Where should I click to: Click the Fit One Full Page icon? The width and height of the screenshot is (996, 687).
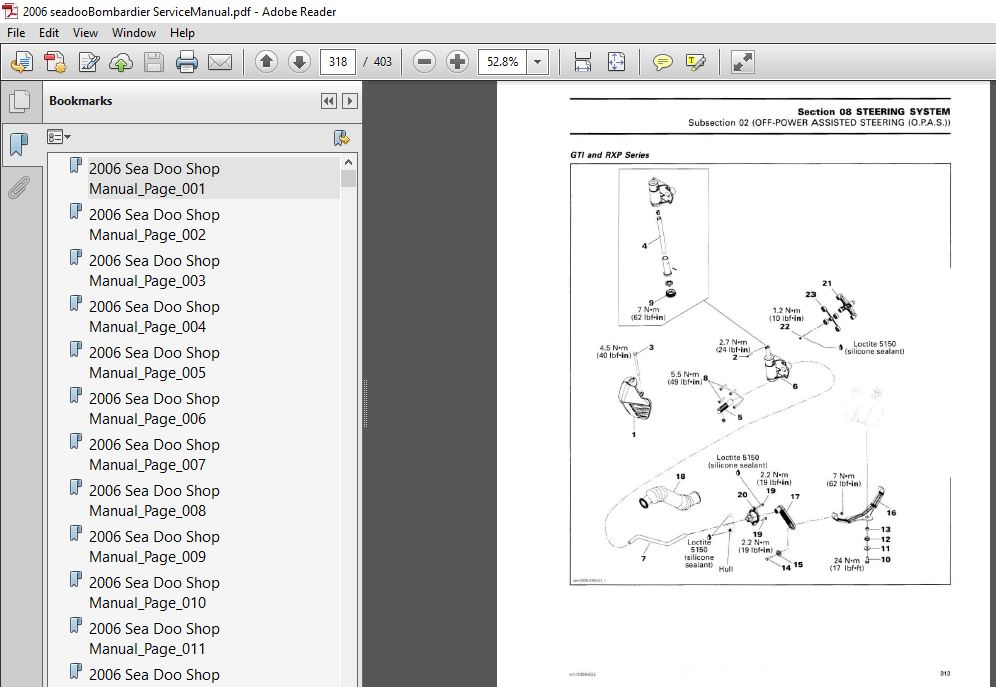coord(616,62)
